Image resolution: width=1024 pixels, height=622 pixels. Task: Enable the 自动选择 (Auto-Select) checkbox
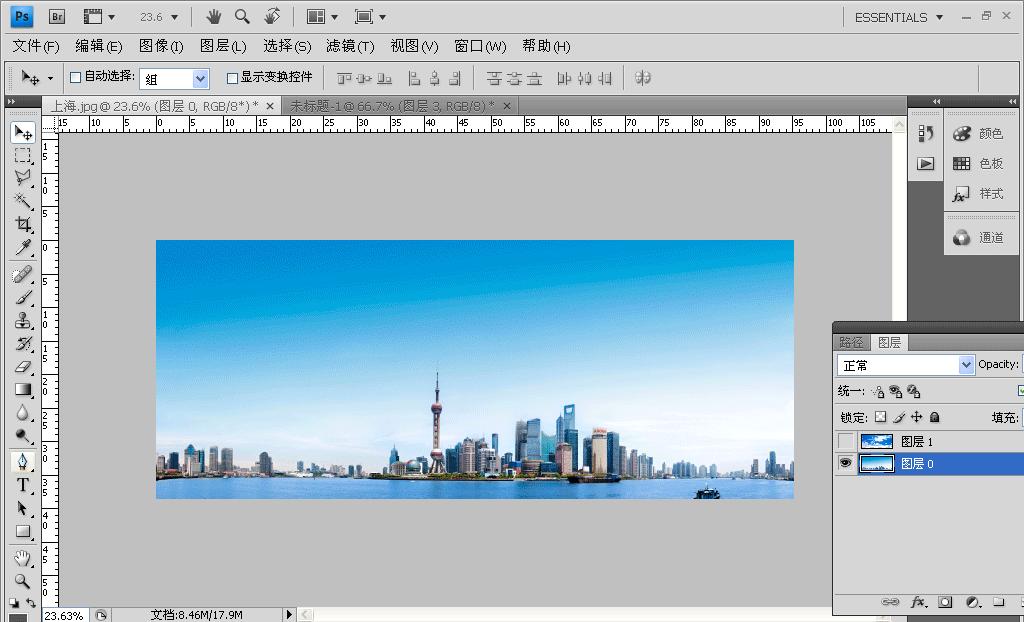[75, 77]
